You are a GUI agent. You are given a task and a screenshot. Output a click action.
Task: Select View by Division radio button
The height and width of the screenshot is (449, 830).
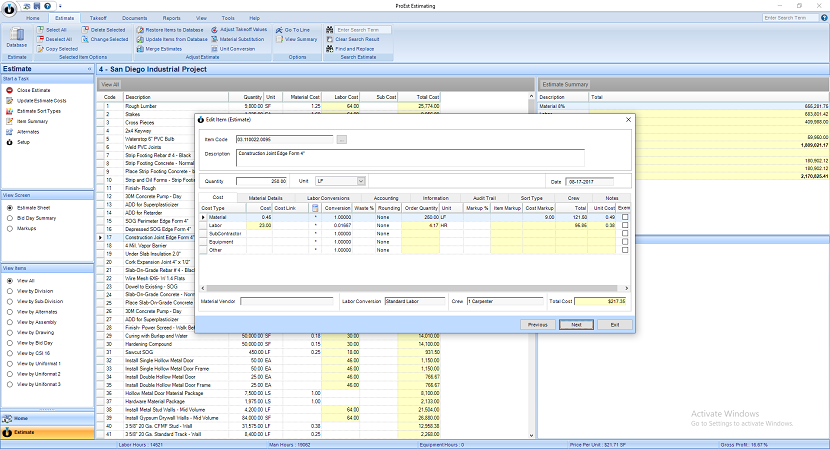10,291
